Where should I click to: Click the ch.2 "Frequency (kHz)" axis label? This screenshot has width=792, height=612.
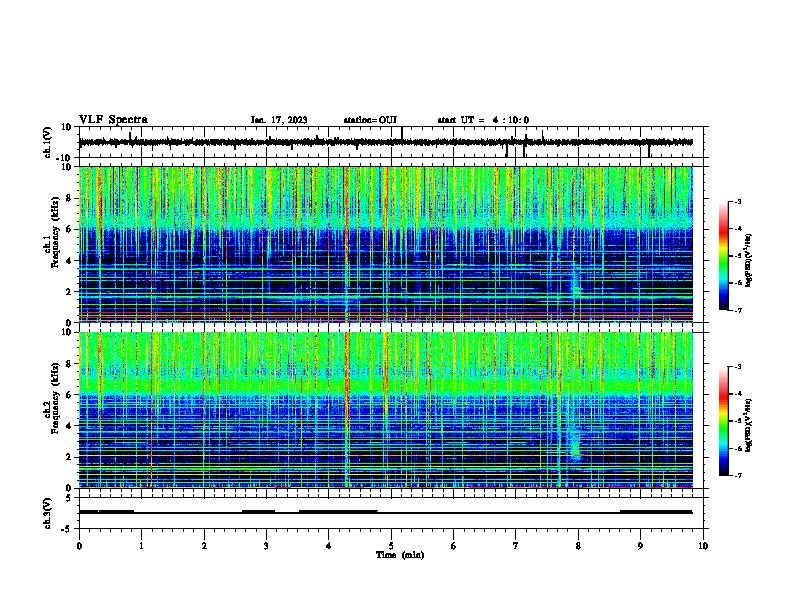(55, 398)
